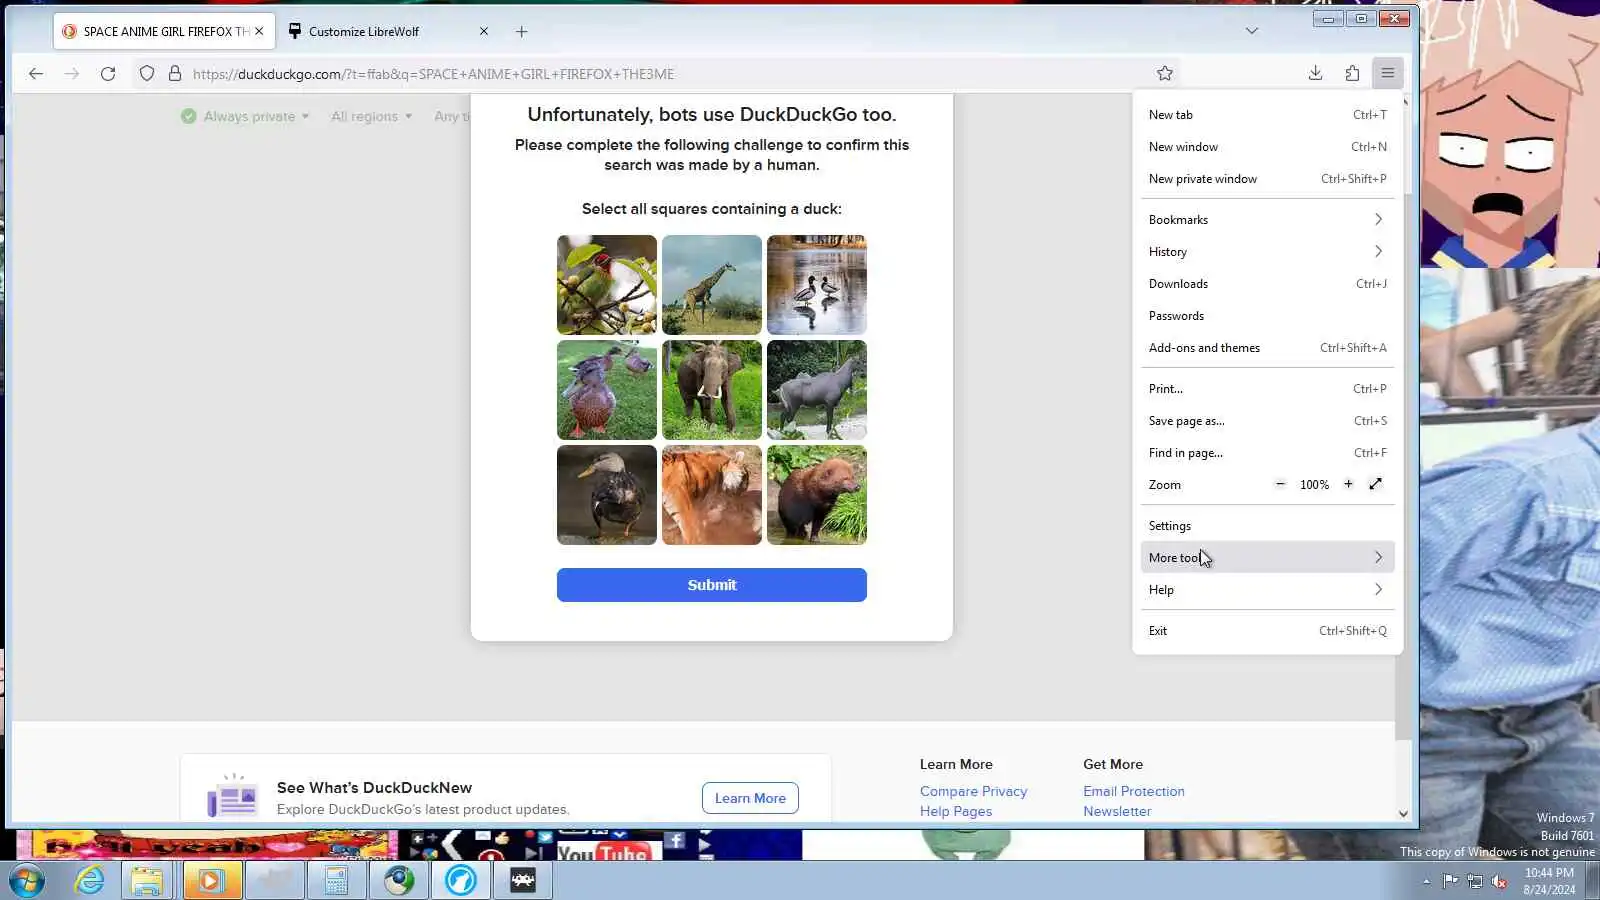
Task: Open Windows Explorer from the taskbar
Action: tap(147, 881)
